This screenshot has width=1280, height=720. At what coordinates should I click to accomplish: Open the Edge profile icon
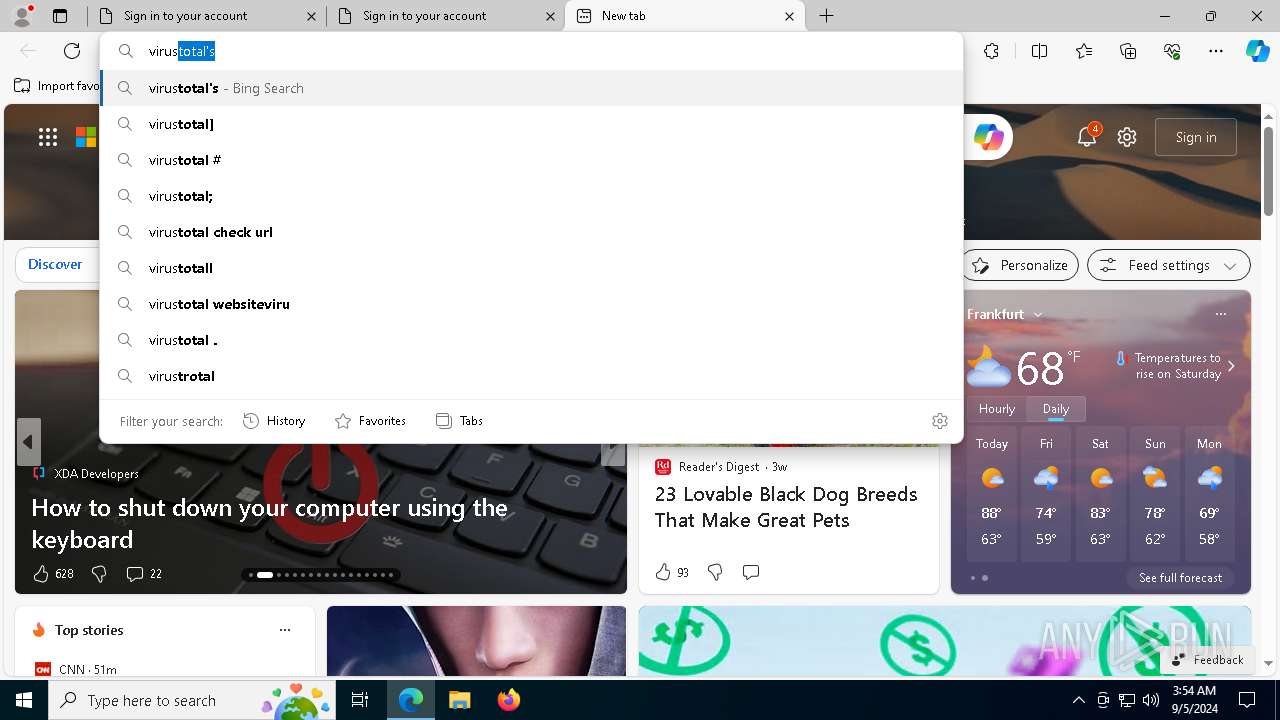(x=22, y=16)
